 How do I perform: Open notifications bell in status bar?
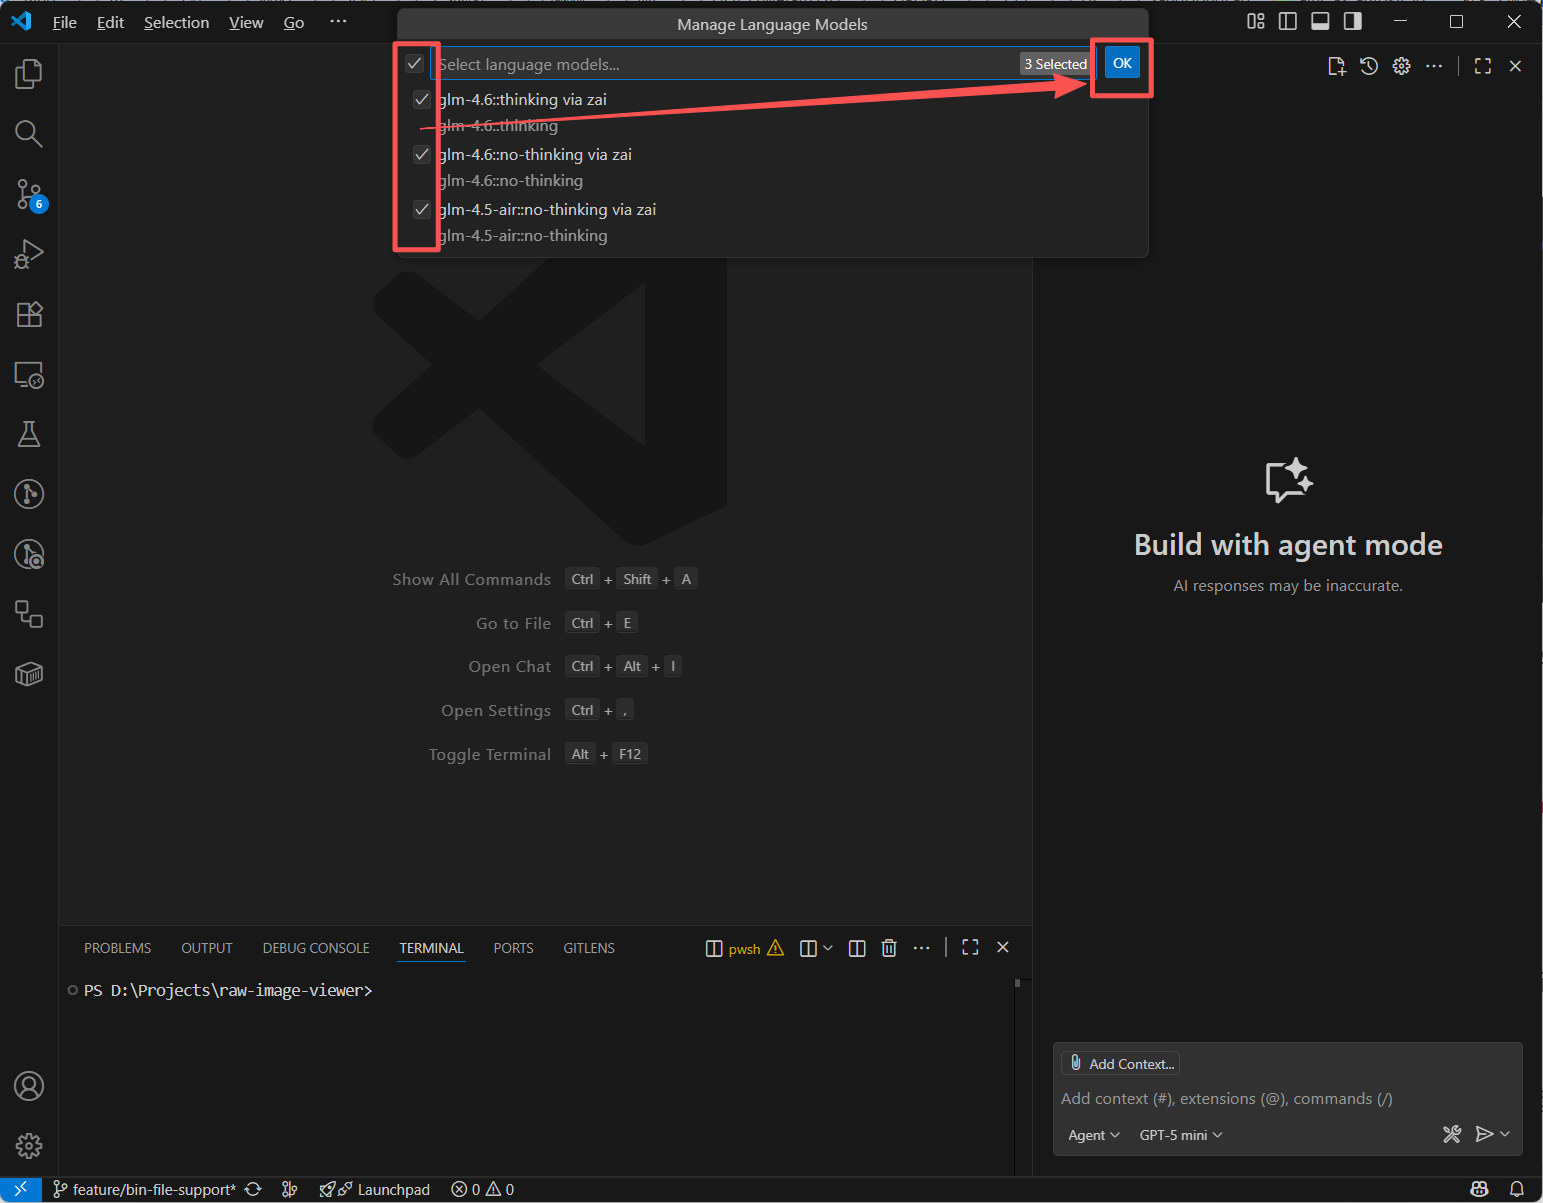point(1517,1189)
